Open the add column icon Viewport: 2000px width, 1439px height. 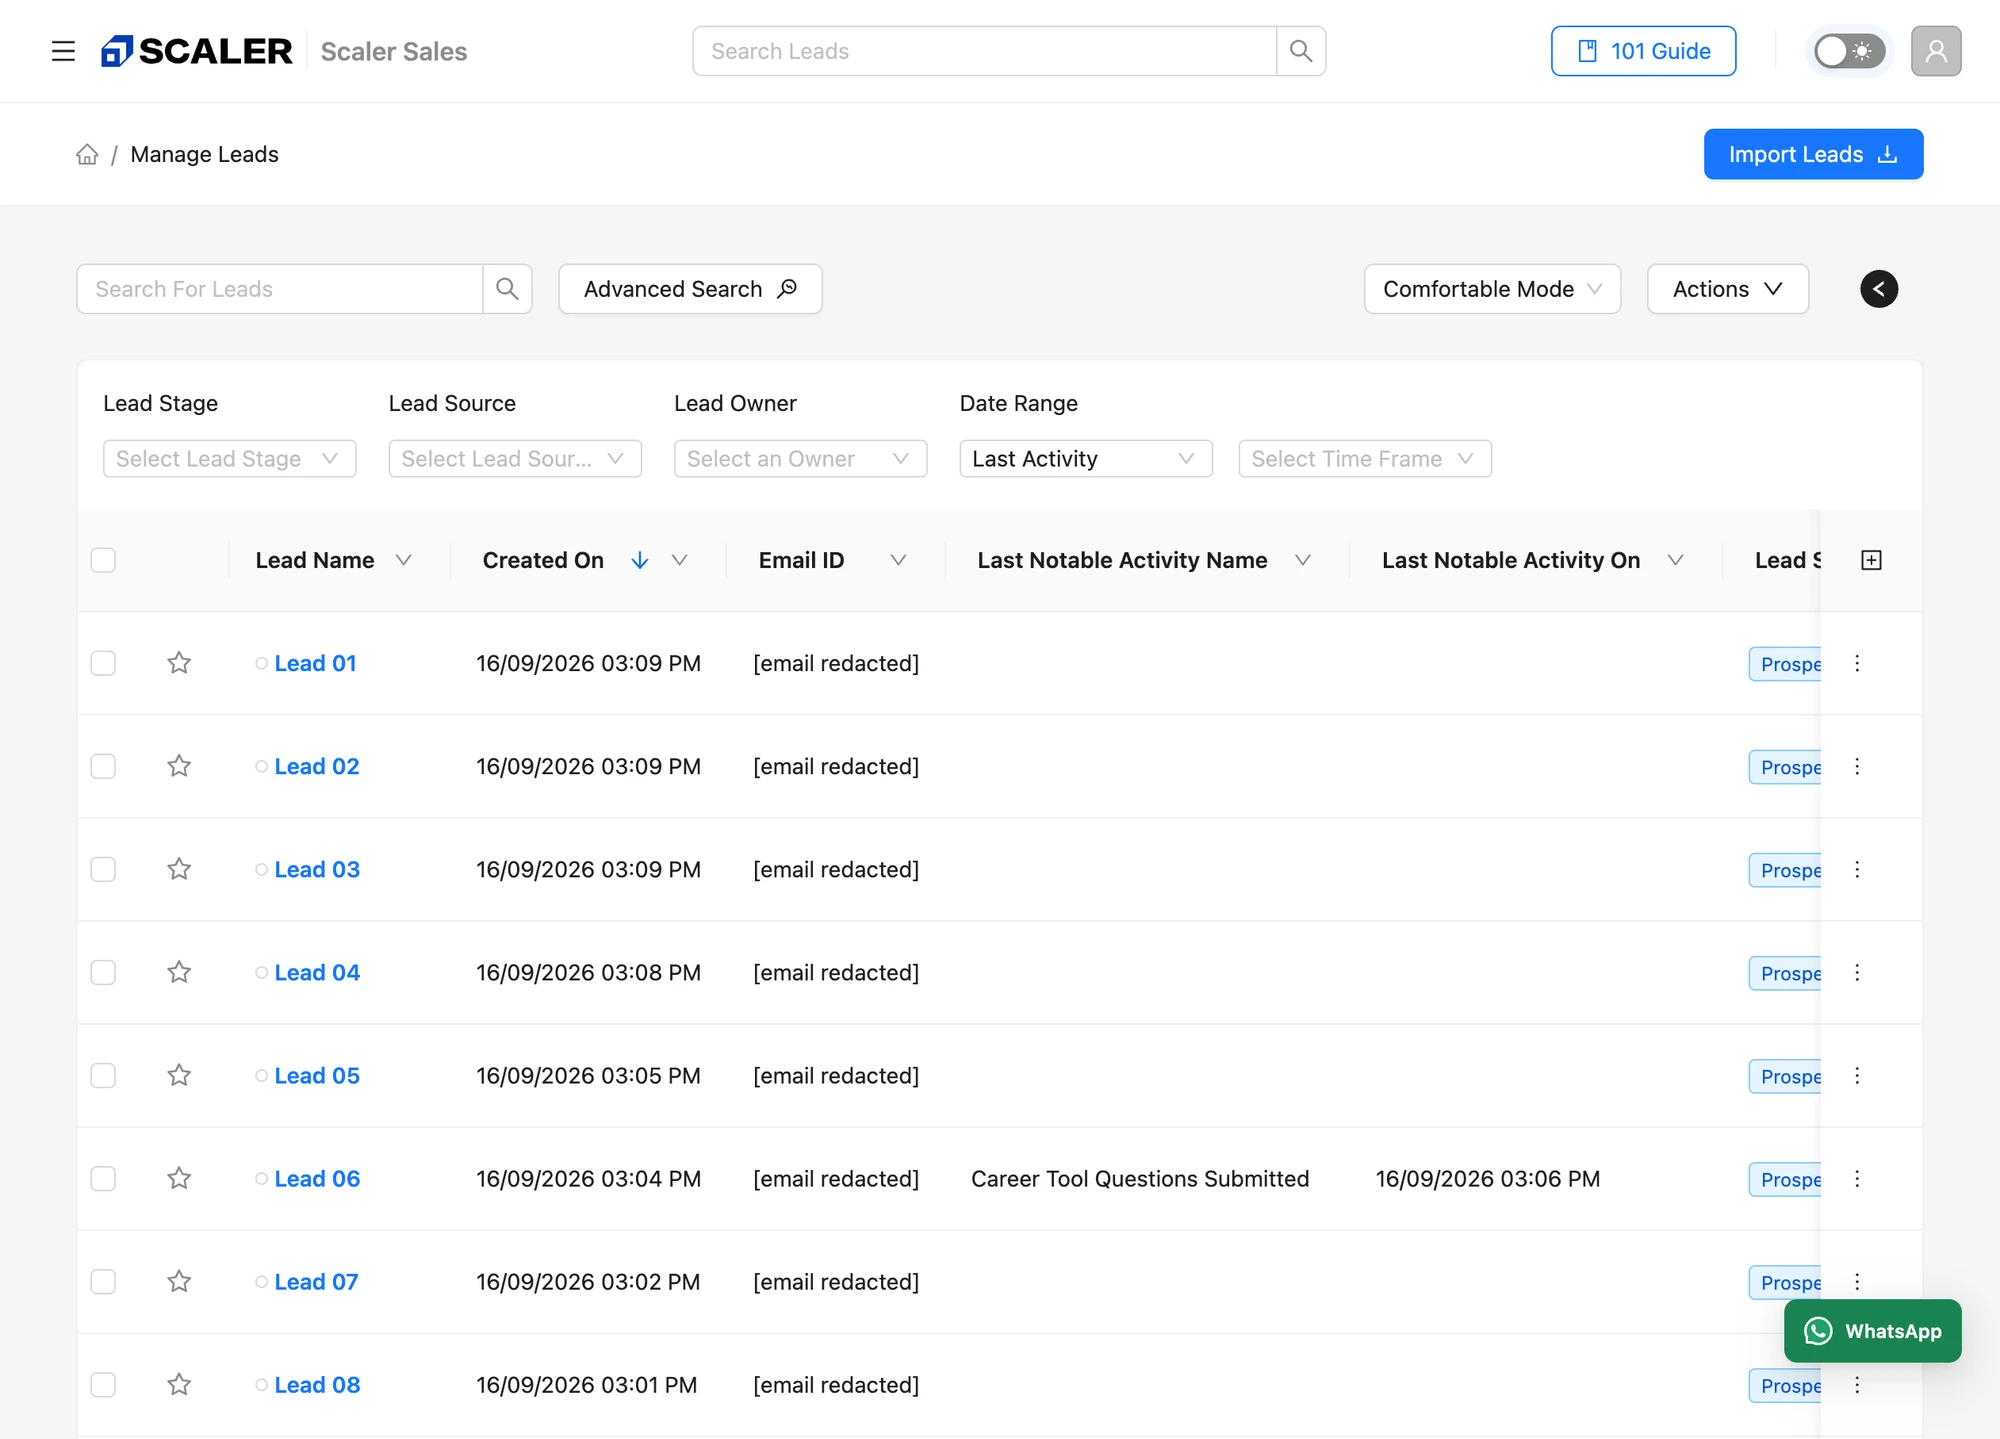tap(1872, 560)
